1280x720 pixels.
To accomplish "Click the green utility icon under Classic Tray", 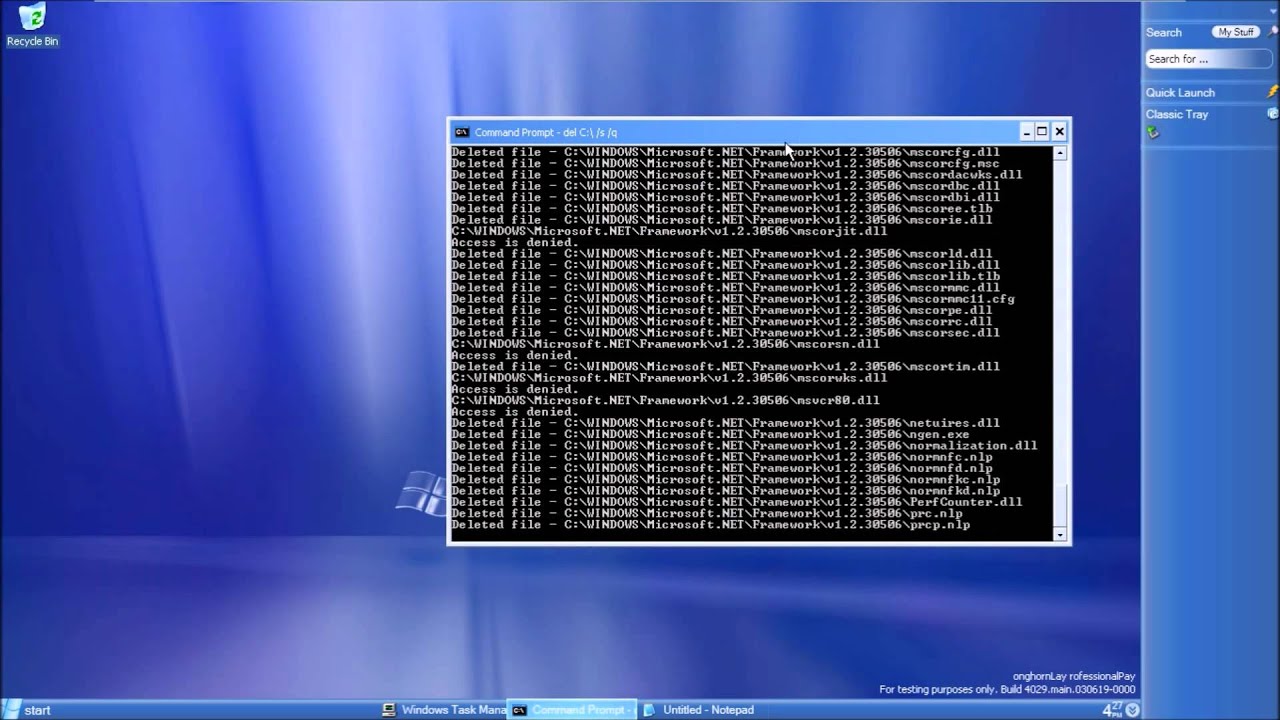I will [x=1152, y=130].
